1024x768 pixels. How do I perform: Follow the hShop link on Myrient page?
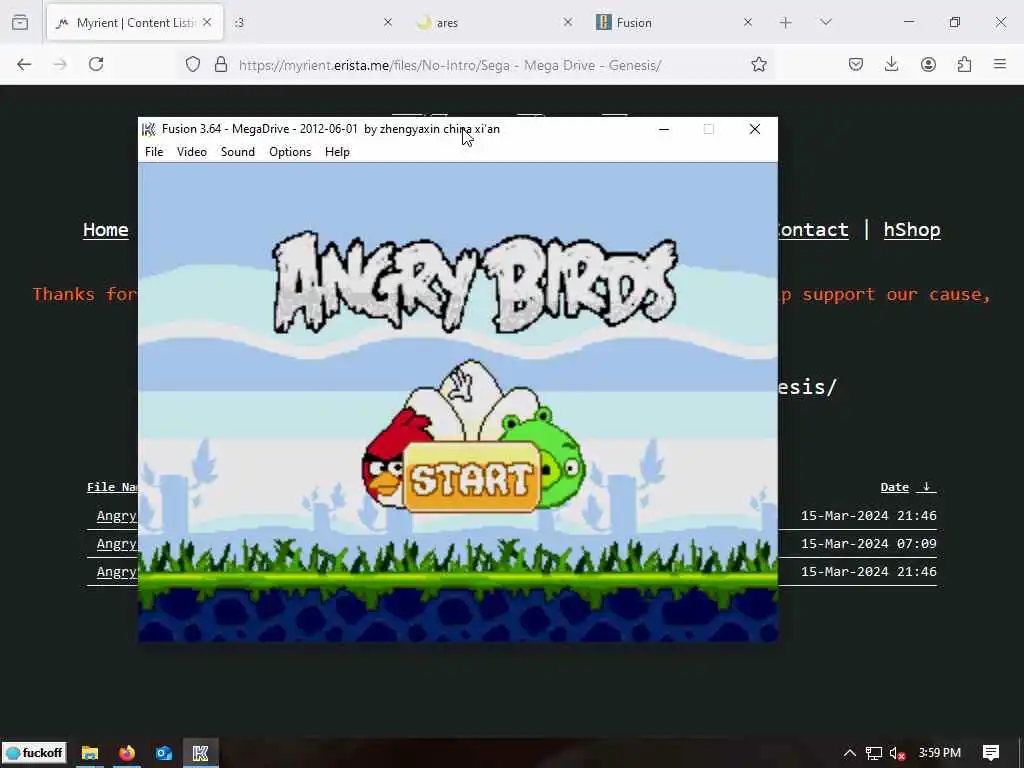[912, 230]
